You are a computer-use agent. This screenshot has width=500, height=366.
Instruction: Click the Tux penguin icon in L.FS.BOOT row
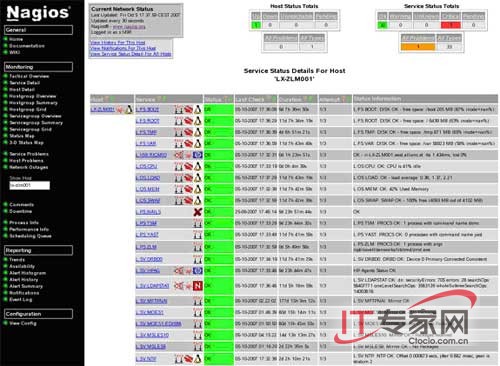[198, 109]
